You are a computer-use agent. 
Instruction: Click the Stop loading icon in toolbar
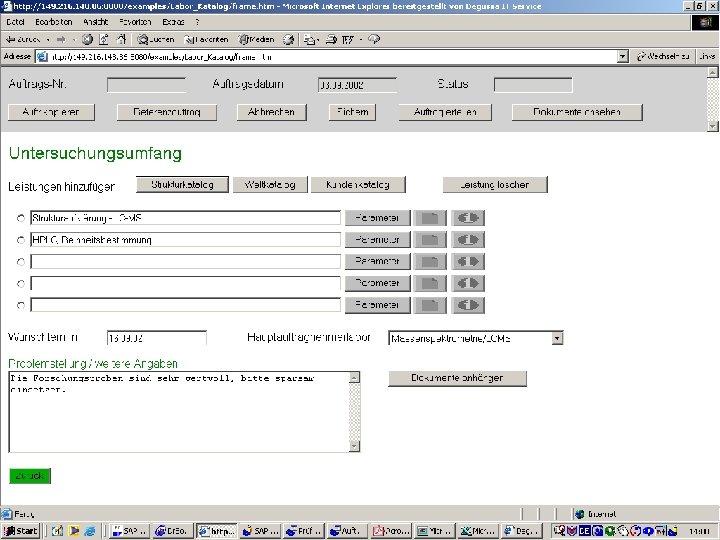tap(87, 39)
